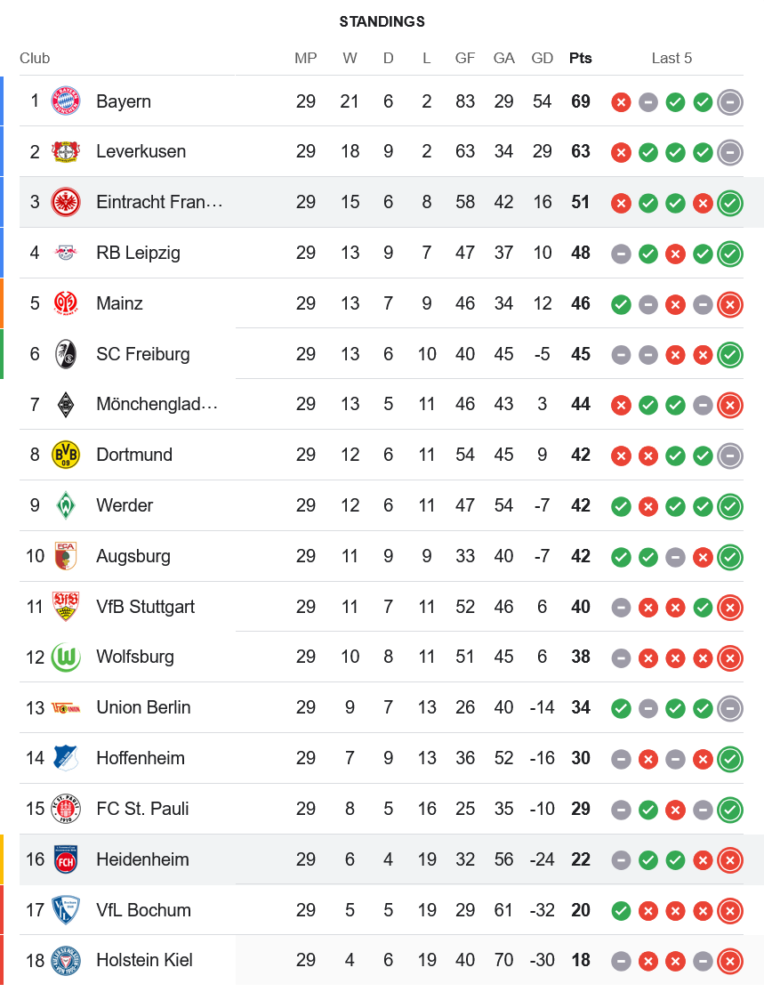Click Bayern's most recent draw result circle
Viewport: 764px width, 1000px height.
pyautogui.click(x=730, y=101)
